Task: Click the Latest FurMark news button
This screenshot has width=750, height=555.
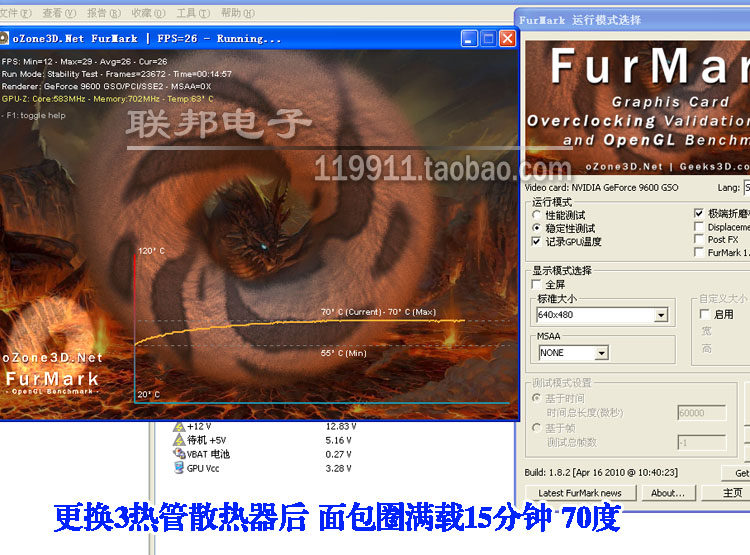Action: coord(579,493)
